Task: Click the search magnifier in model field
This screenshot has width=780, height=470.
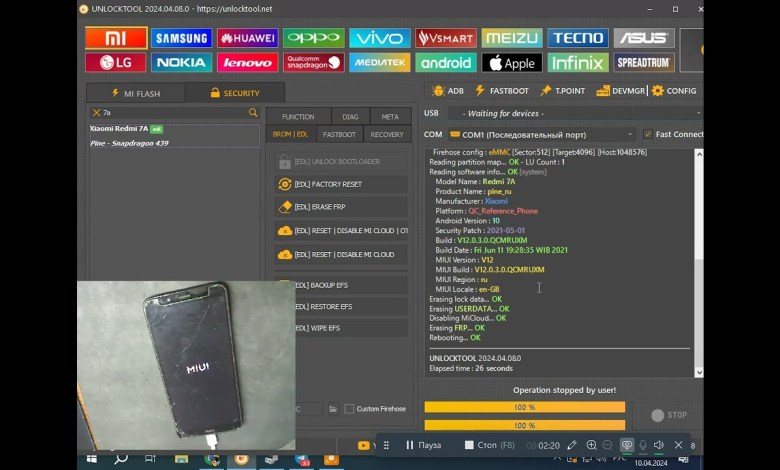Action: [253, 113]
